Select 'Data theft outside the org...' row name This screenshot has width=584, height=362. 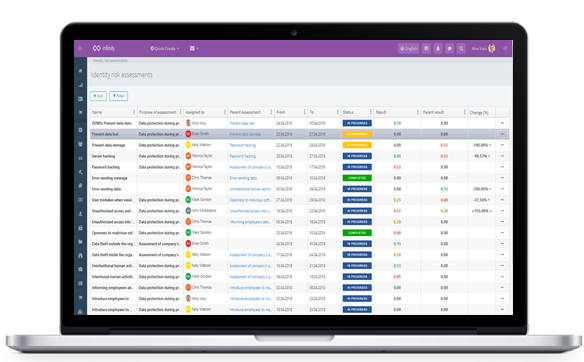113,244
